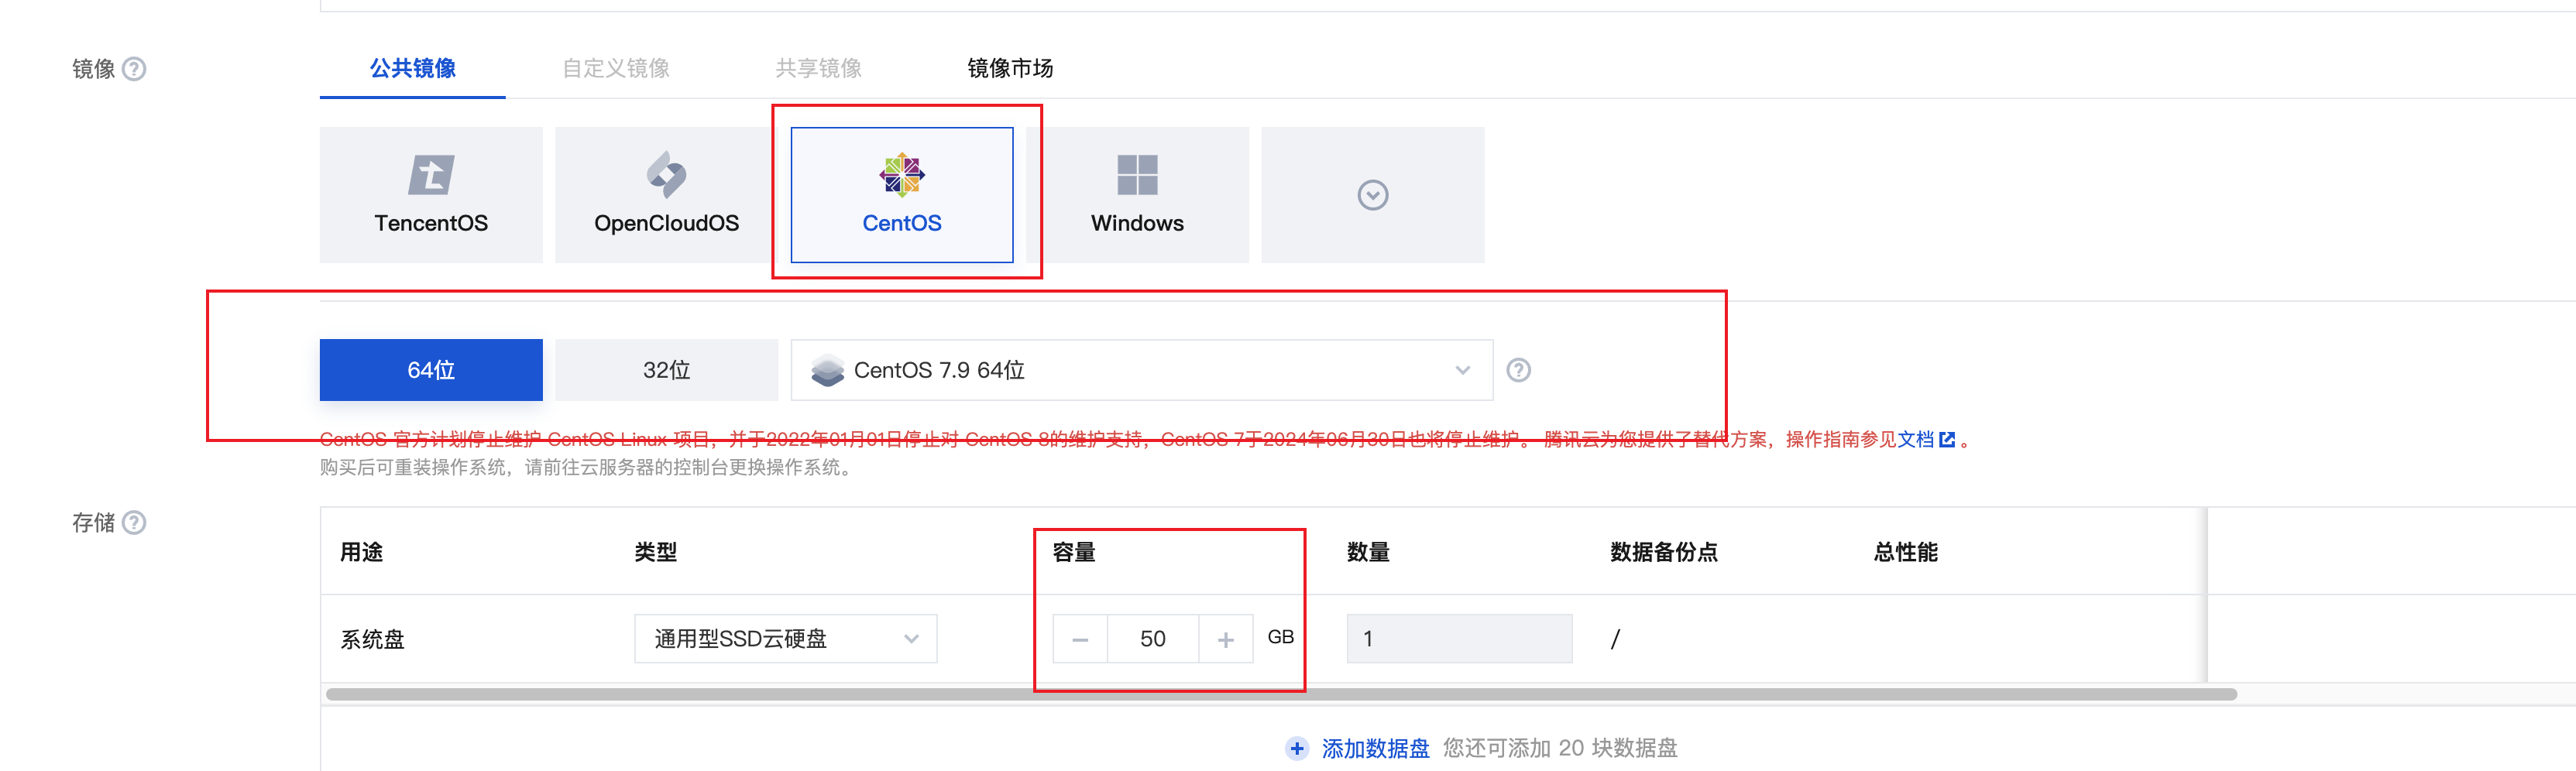Click the external link icon after 文档
The width and height of the screenshot is (2576, 771).
click(1946, 439)
